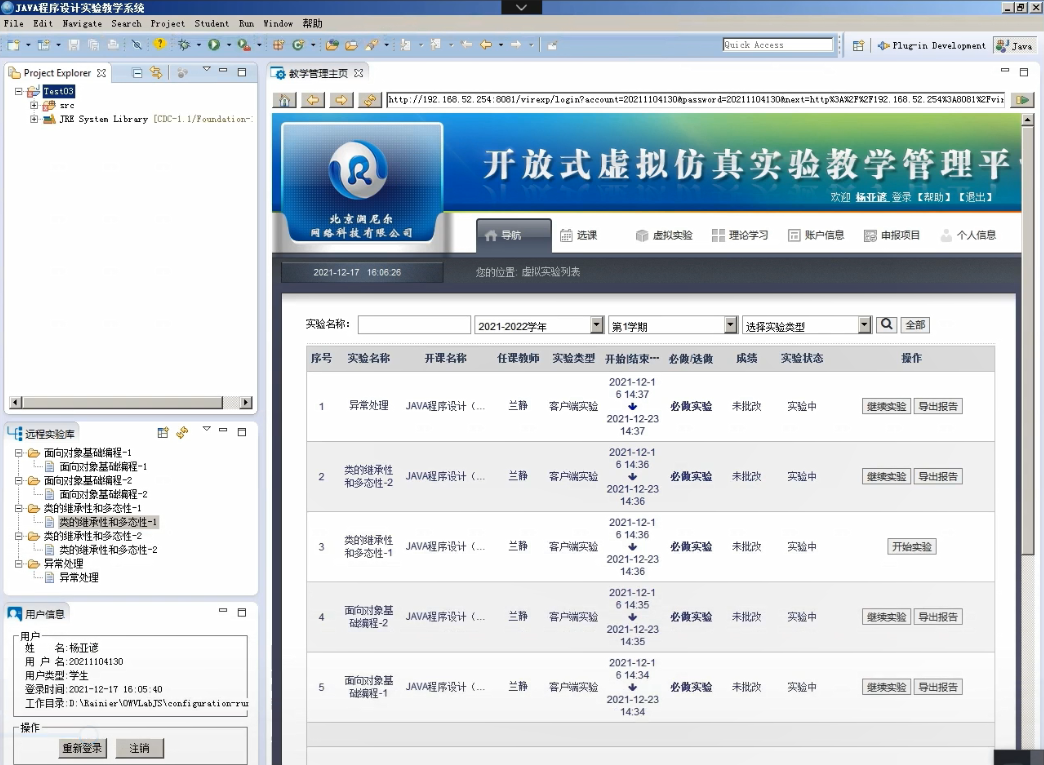The height and width of the screenshot is (765, 1044).
Task: Click the Run green play toolbar icon
Action: pyautogui.click(x=214, y=45)
